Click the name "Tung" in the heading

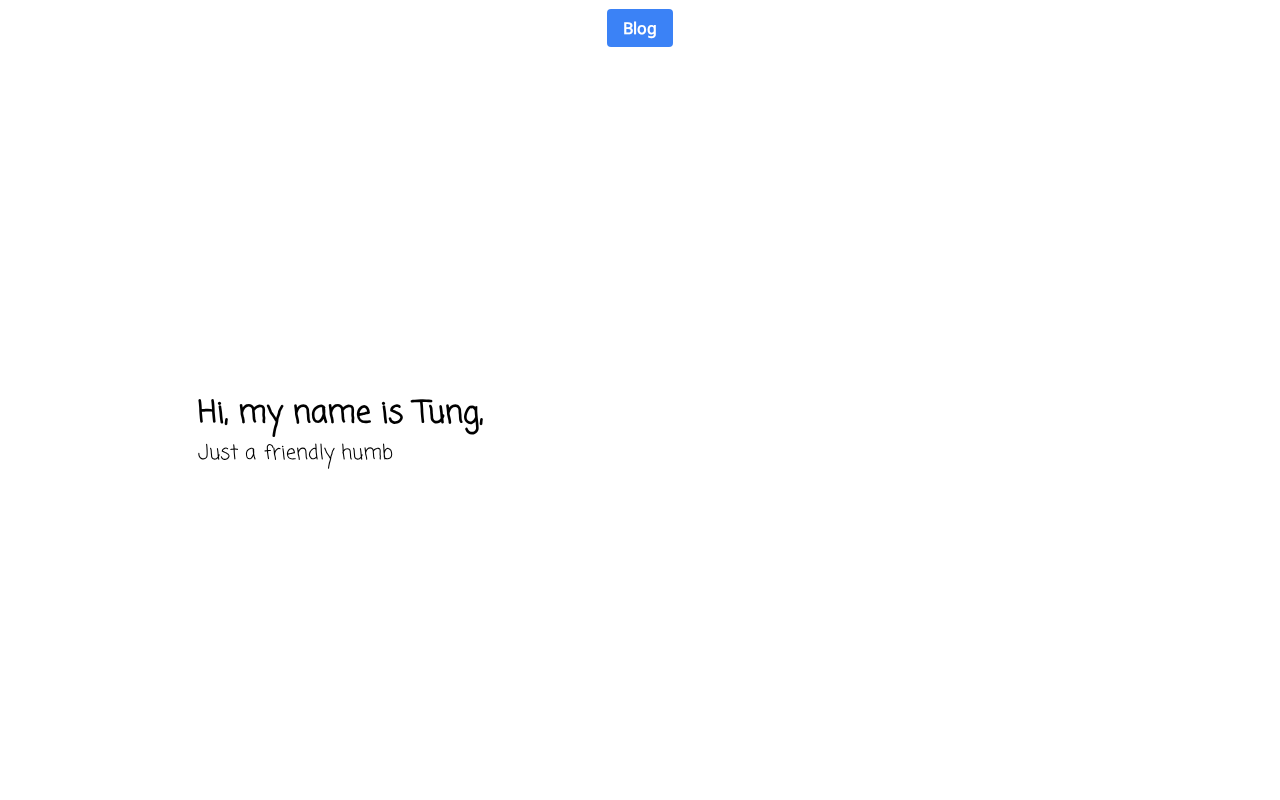[445, 413]
